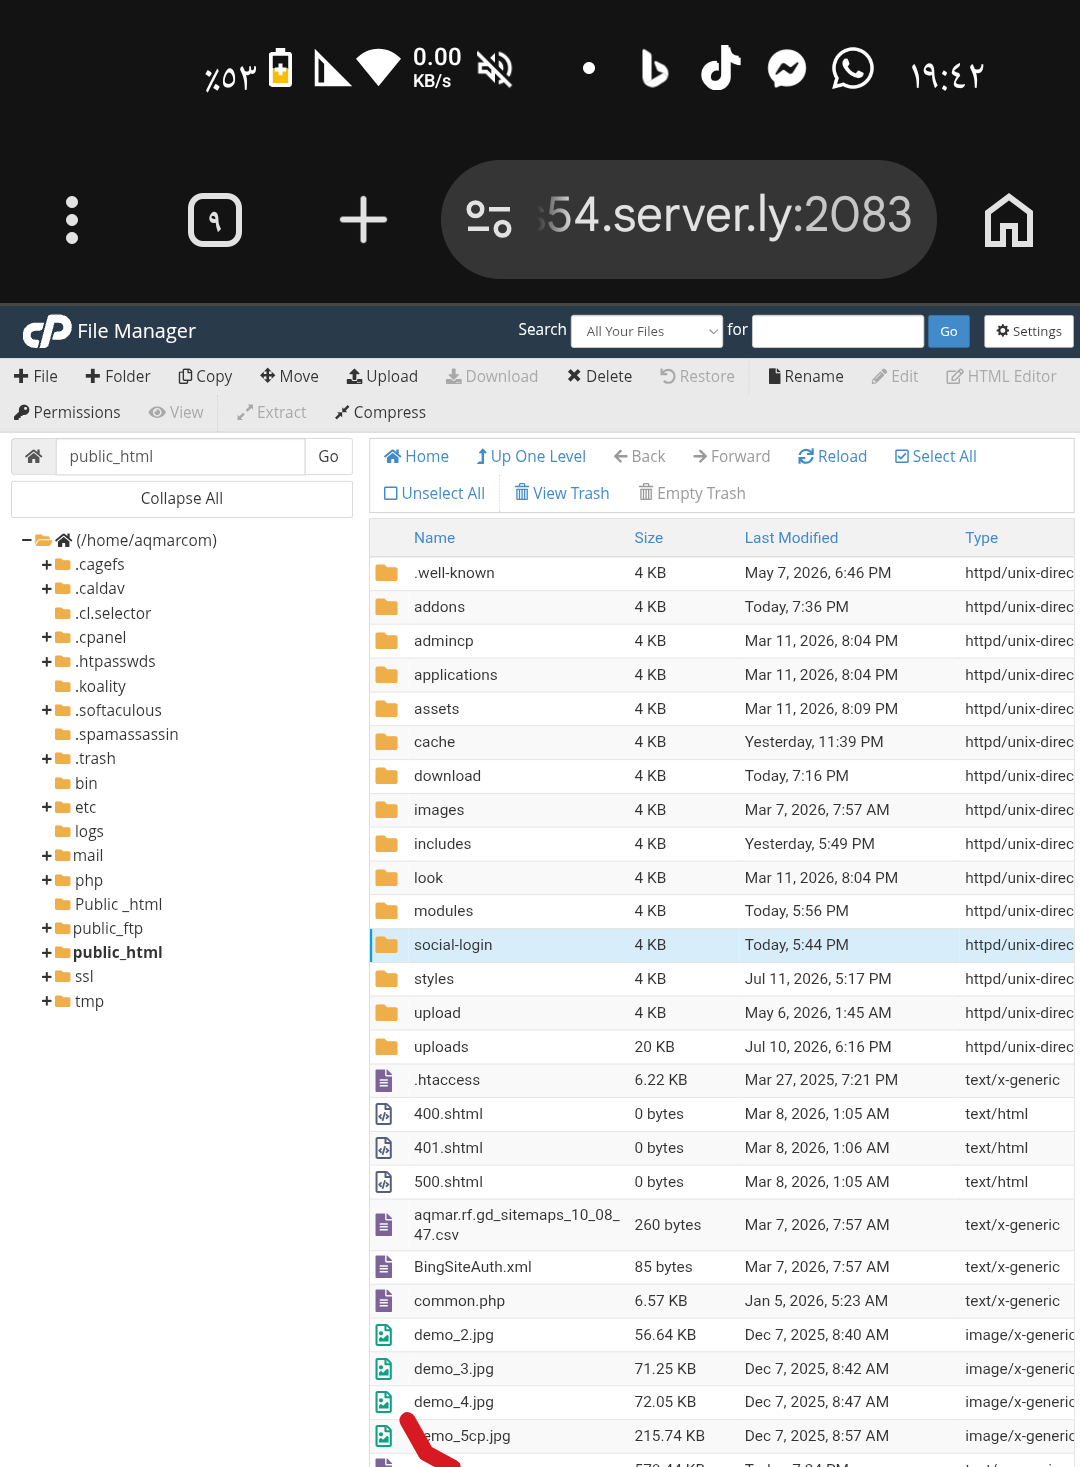The image size is (1080, 1467).
Task: Expand the .cagefs tree folder
Action: pyautogui.click(x=47, y=565)
